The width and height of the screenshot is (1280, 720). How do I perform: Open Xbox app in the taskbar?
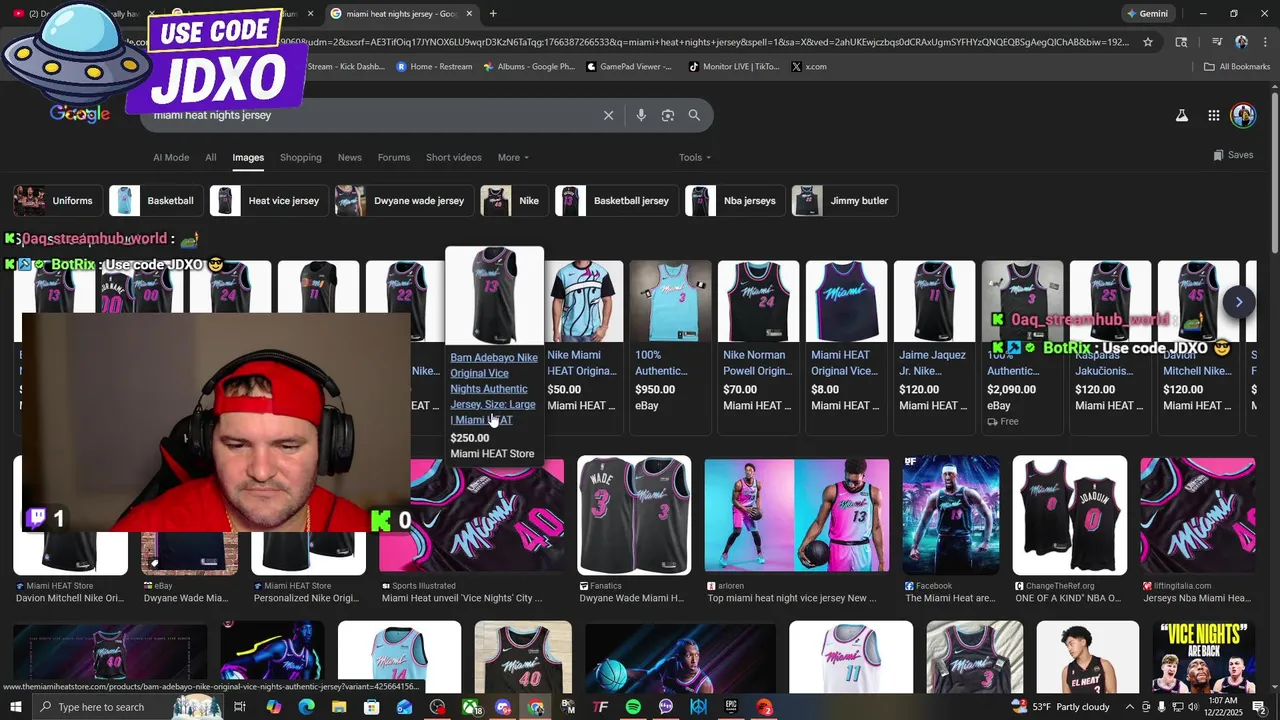[470, 707]
